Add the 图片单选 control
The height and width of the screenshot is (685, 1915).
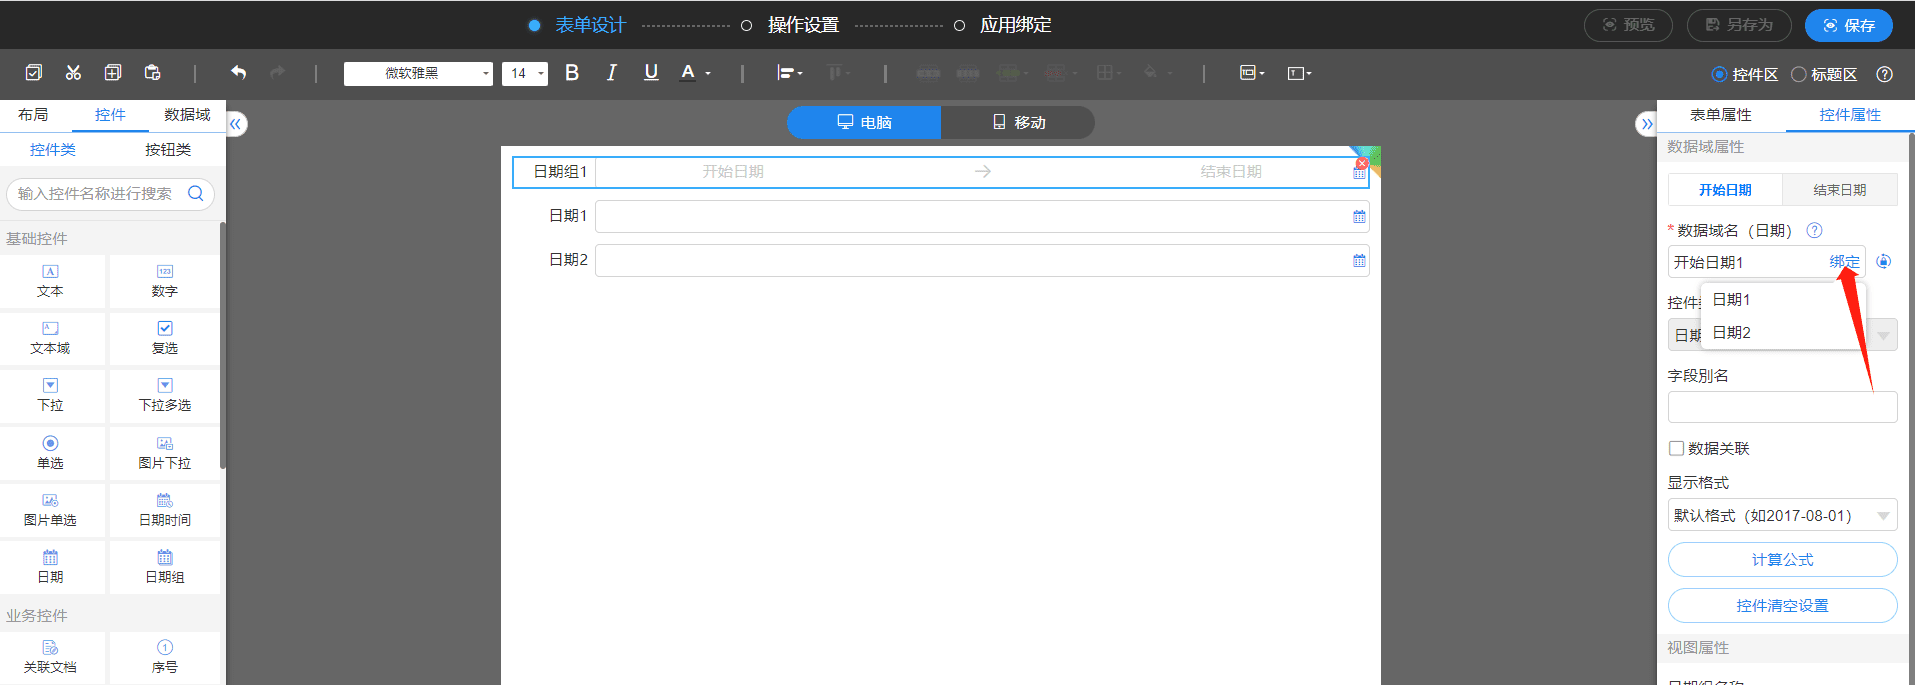coord(50,510)
